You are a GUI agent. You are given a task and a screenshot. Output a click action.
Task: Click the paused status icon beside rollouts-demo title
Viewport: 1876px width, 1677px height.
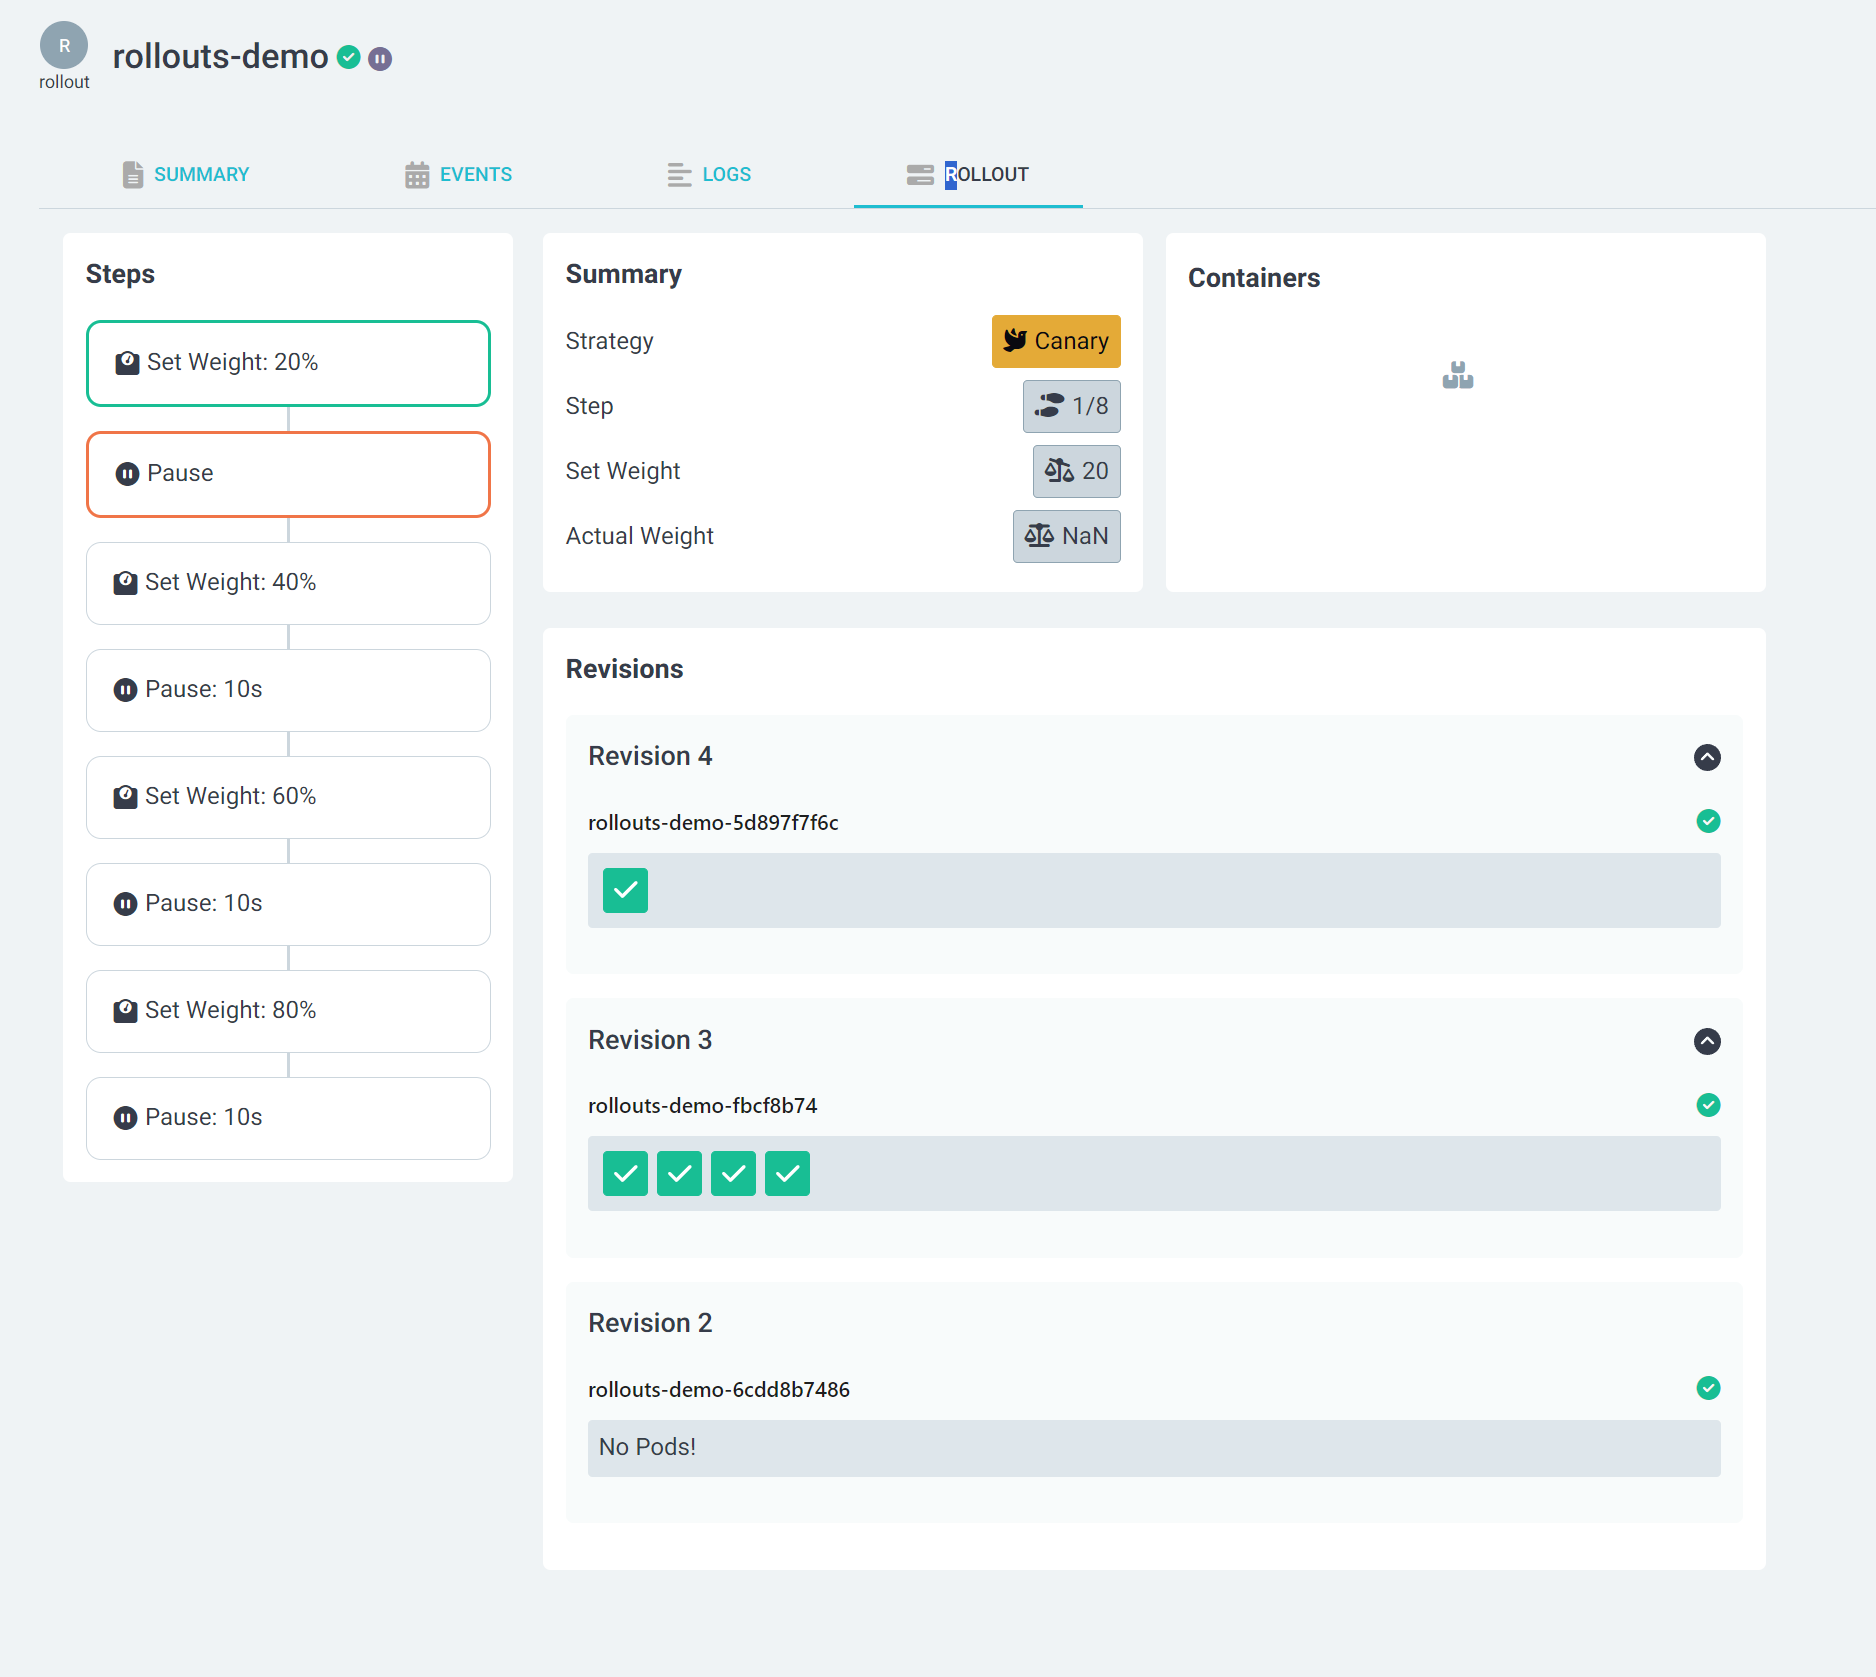tap(380, 59)
